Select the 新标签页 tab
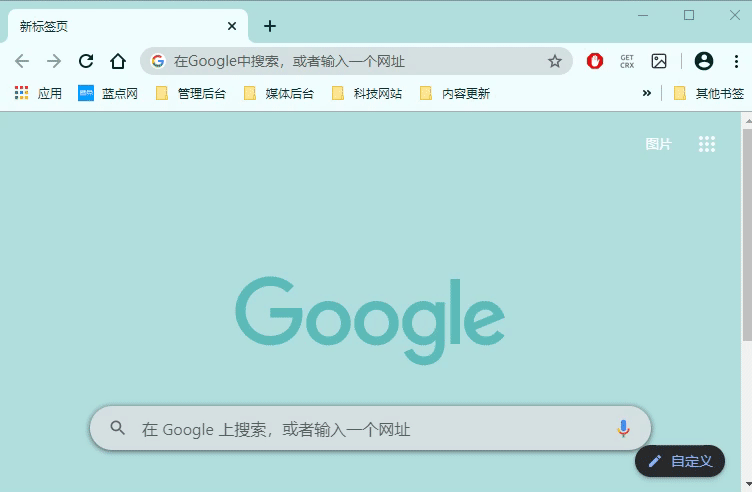The image size is (752, 492). [x=128, y=26]
